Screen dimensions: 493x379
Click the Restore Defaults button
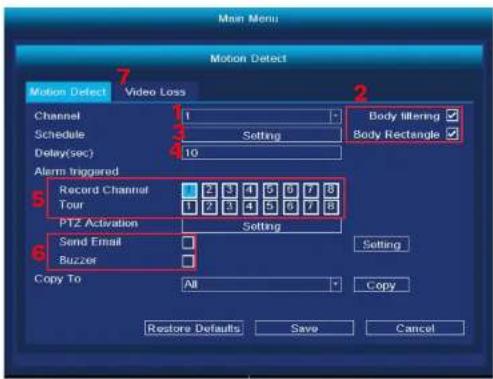click(x=194, y=328)
